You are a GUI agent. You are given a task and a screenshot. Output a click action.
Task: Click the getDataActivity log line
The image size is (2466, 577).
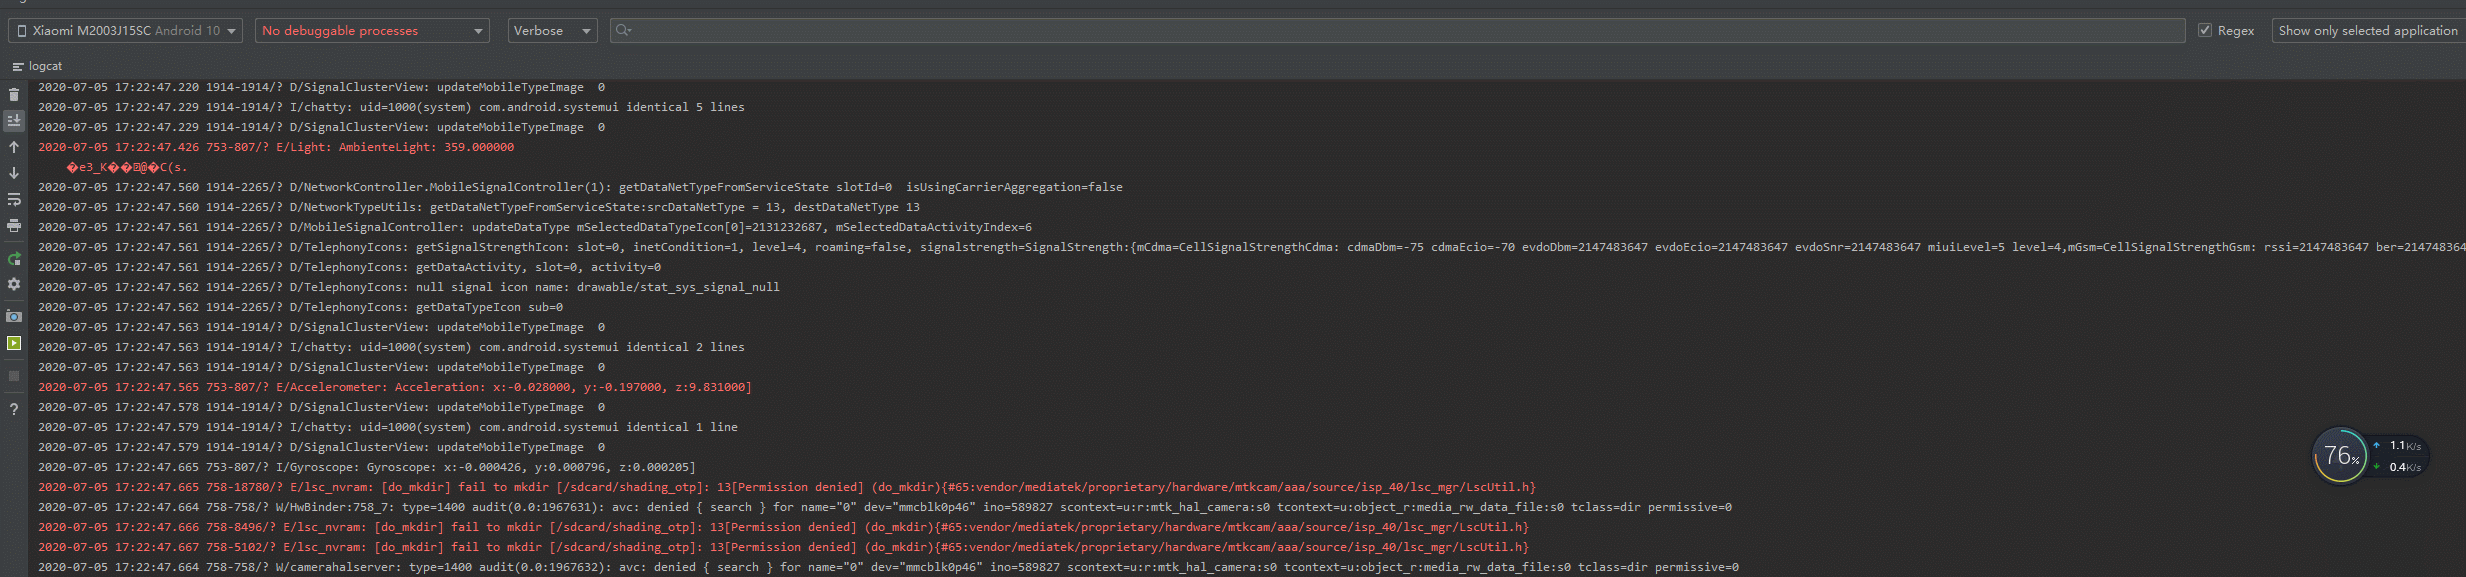(x=350, y=267)
